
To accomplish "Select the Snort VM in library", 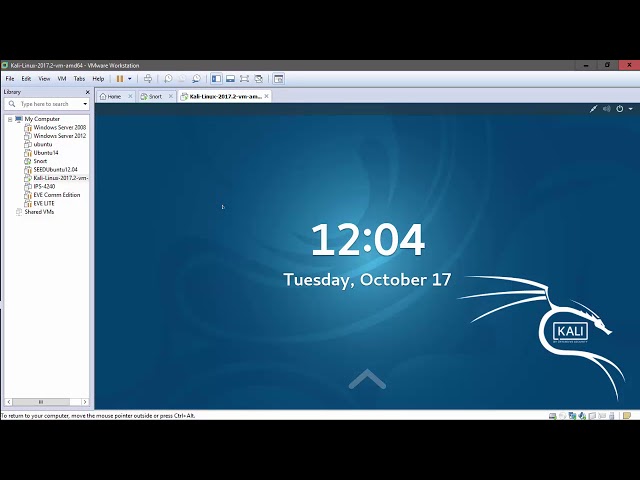I will click(x=40, y=161).
